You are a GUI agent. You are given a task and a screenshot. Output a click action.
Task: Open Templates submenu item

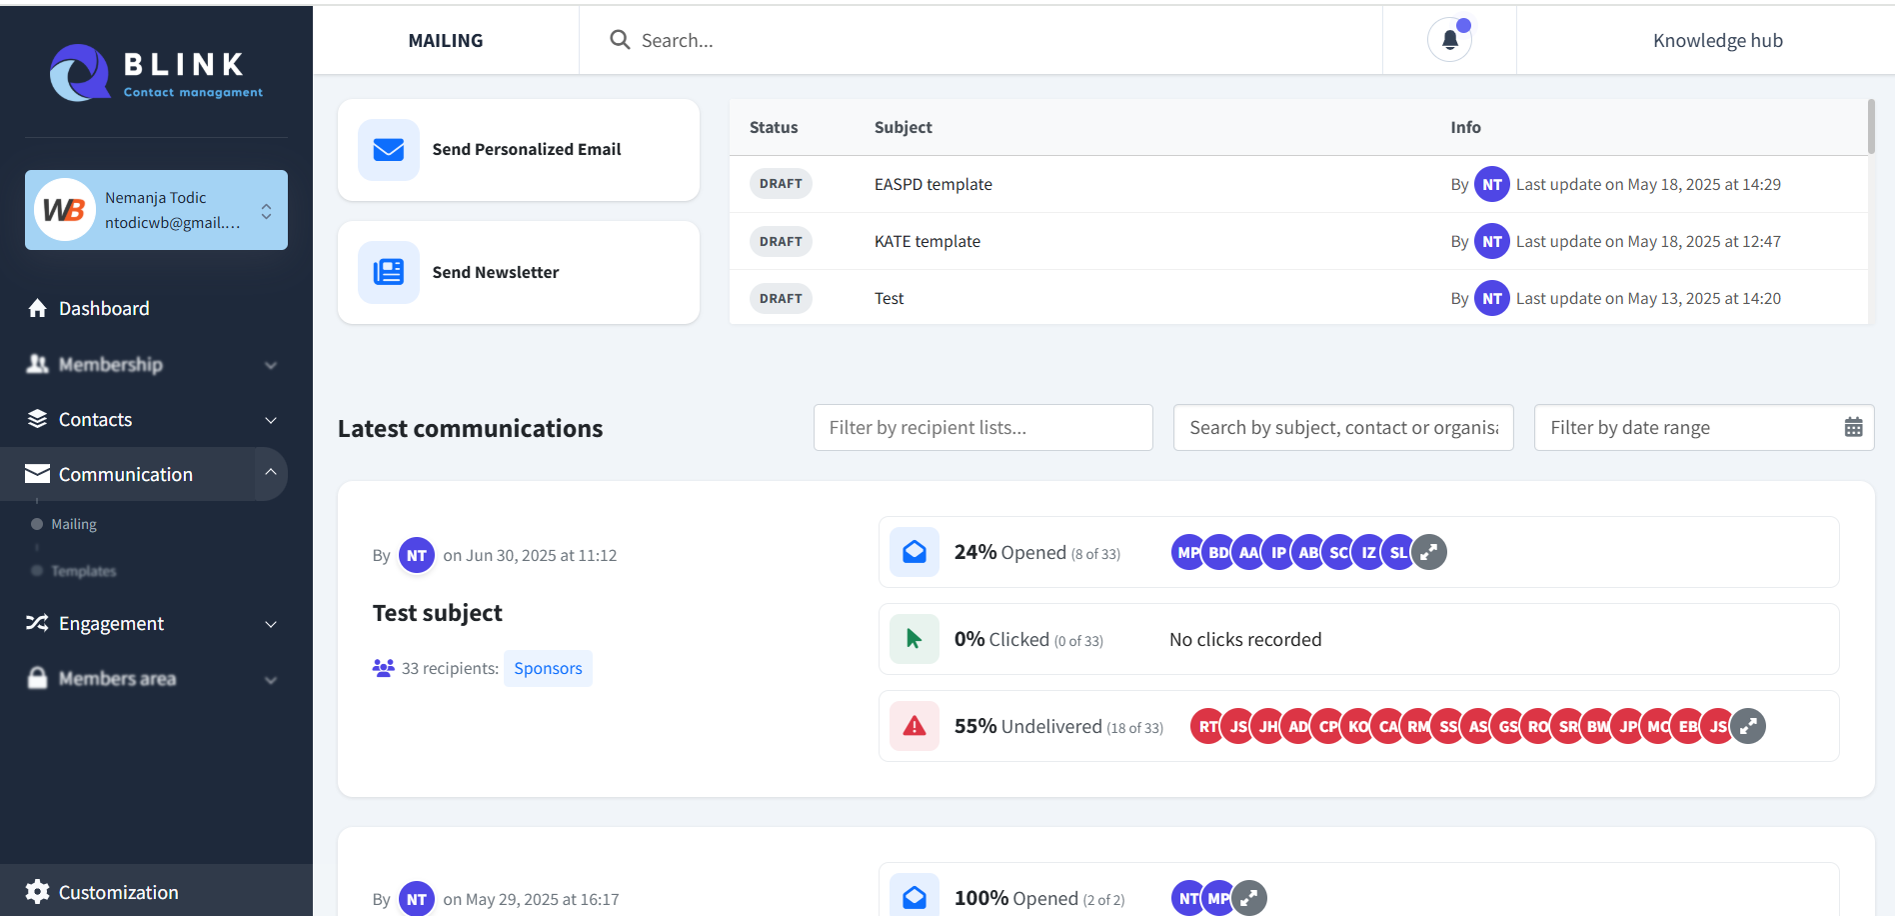coord(84,571)
